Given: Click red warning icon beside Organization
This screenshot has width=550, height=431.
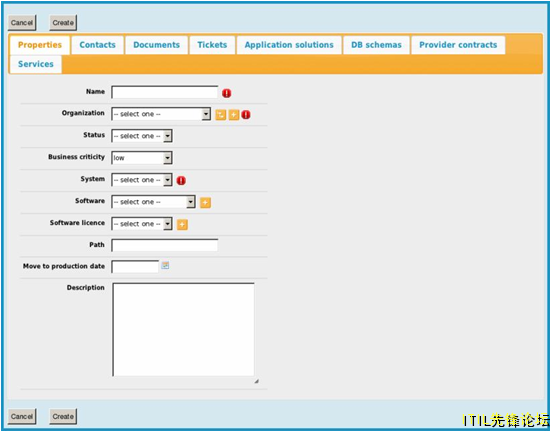Looking at the screenshot, I should click(x=246, y=115).
